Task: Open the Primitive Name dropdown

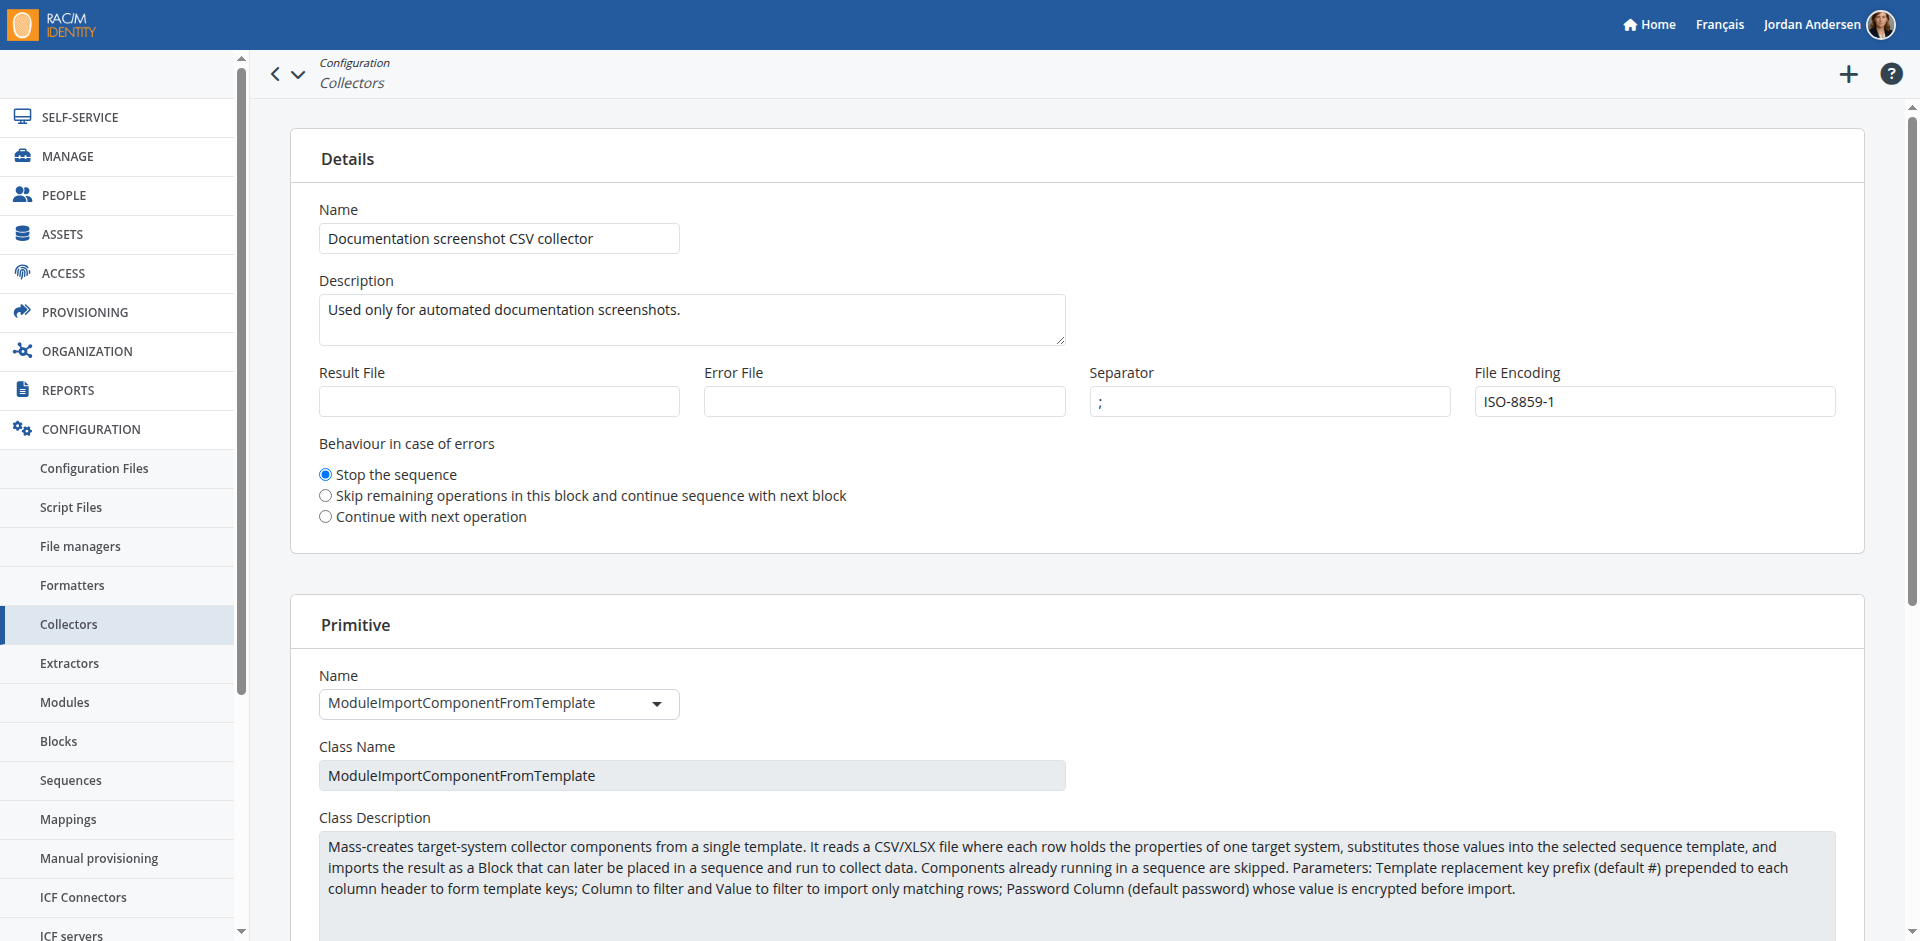Action: 499,704
